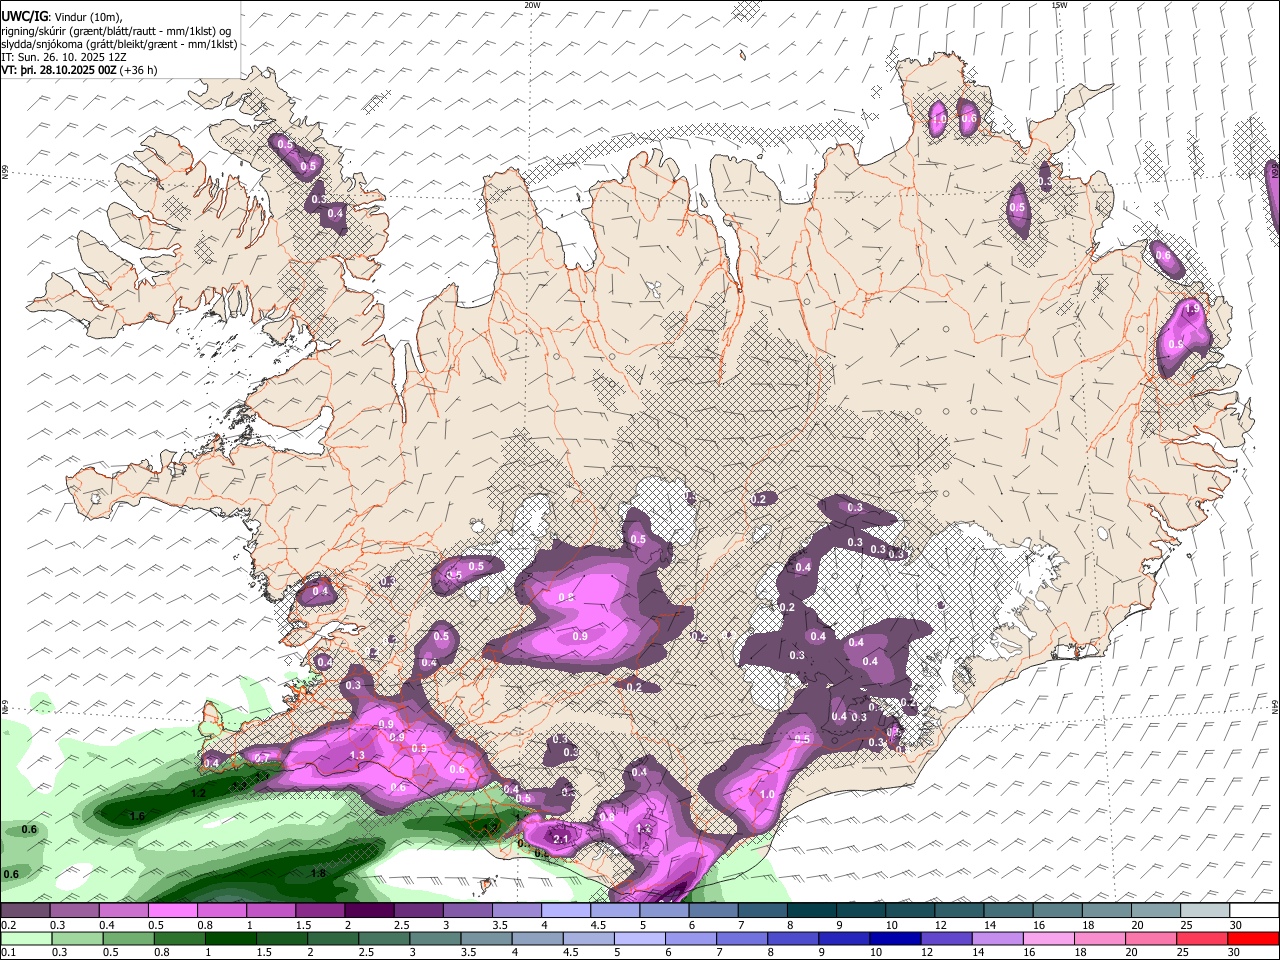Click the 1.3 snowfall value in southwest Iceland
Image resolution: width=1280 pixels, height=960 pixels.
point(357,755)
